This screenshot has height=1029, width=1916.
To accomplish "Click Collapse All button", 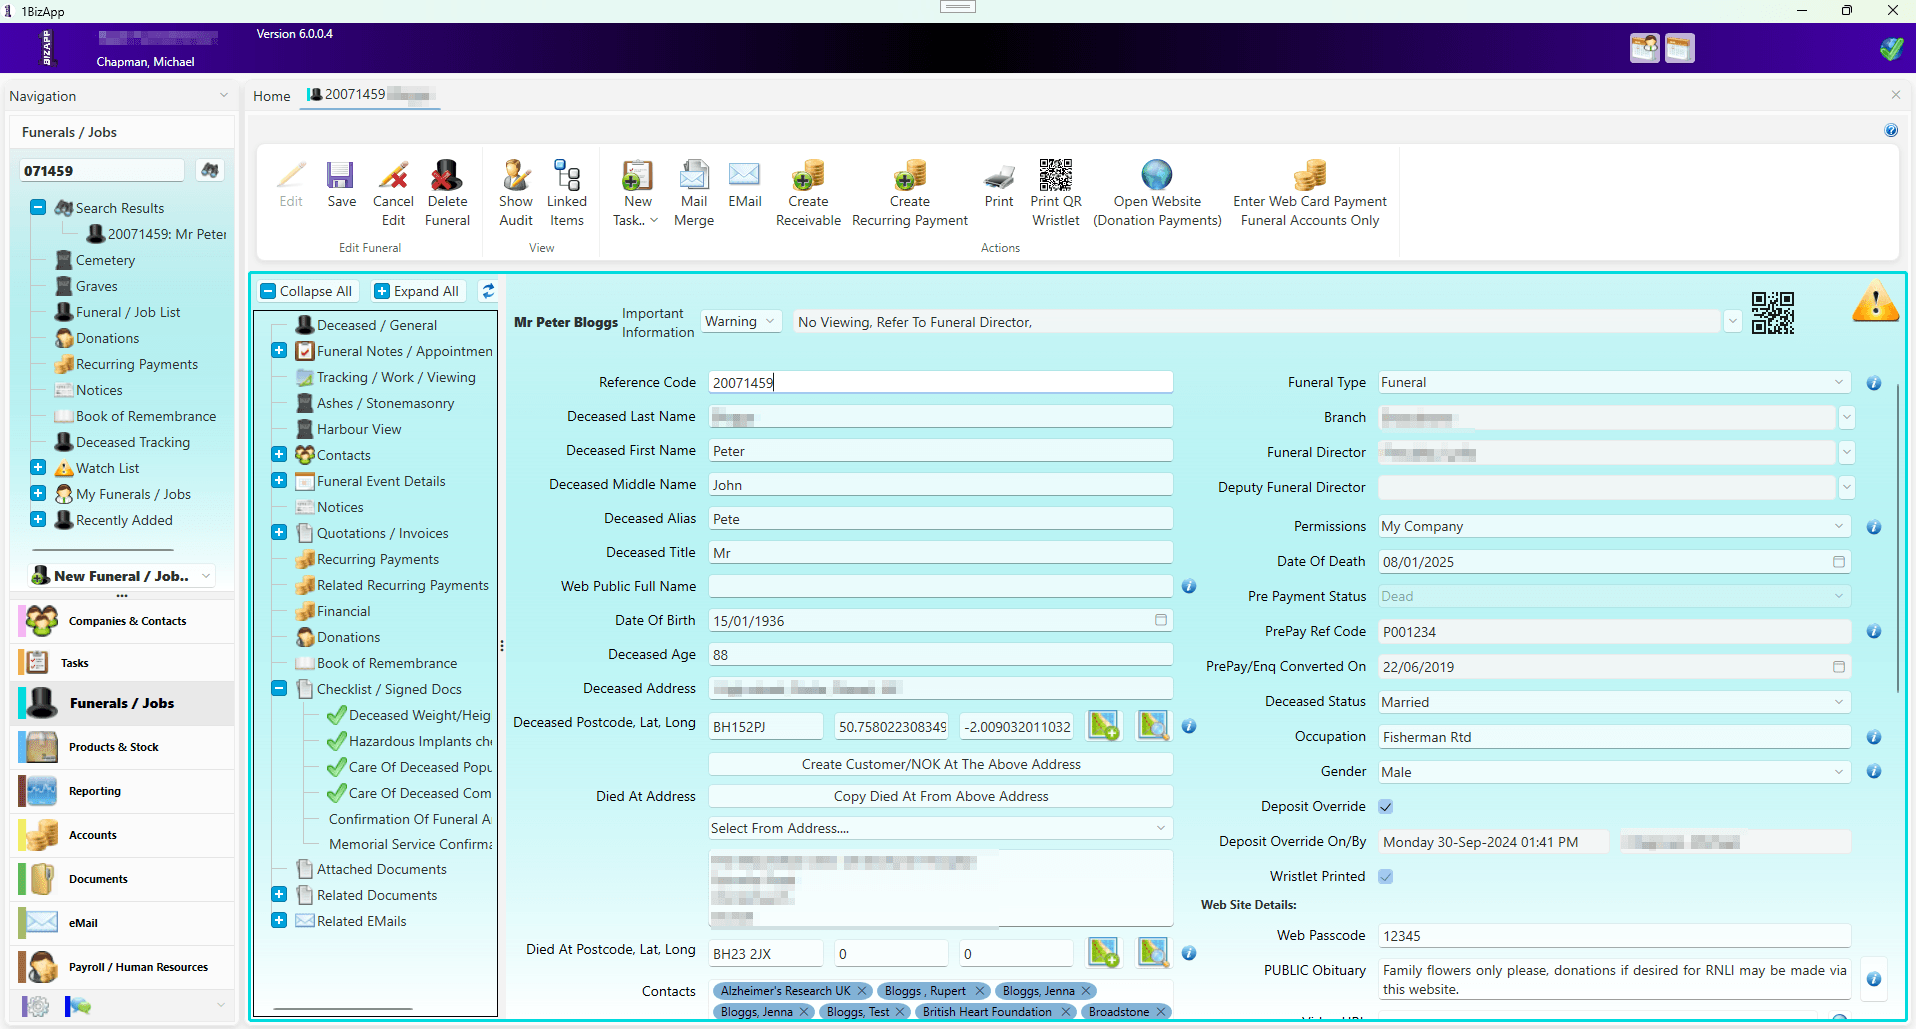I will tap(306, 291).
